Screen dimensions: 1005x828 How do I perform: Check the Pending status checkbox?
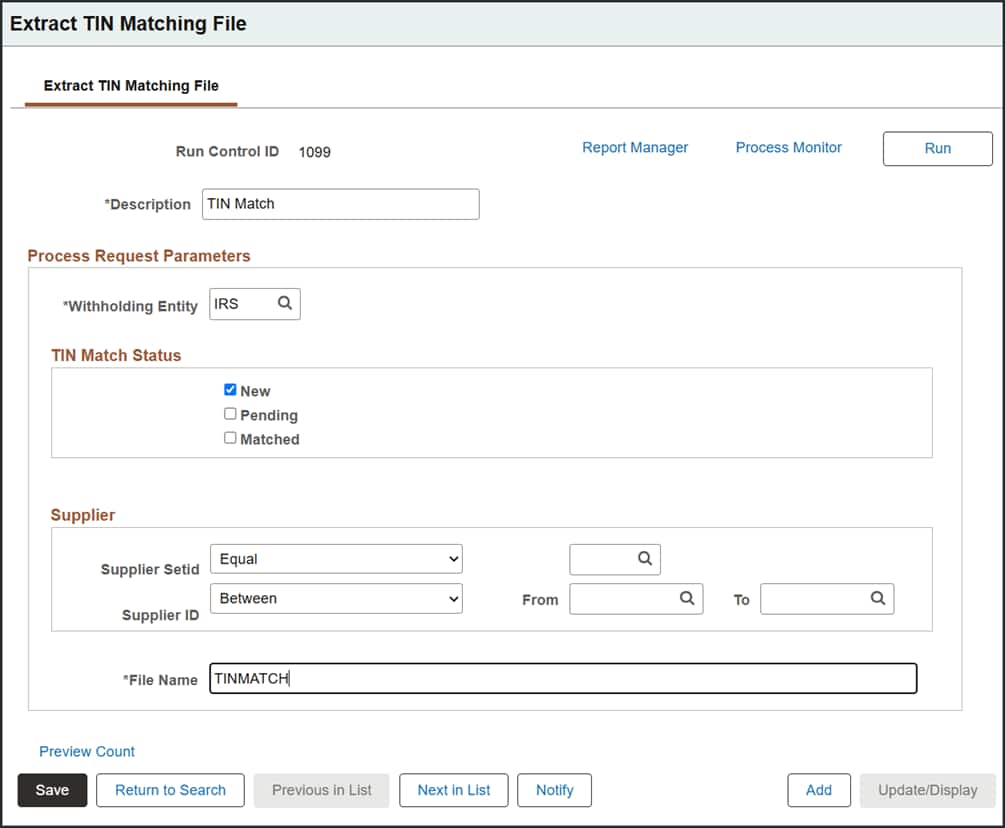[x=230, y=414]
